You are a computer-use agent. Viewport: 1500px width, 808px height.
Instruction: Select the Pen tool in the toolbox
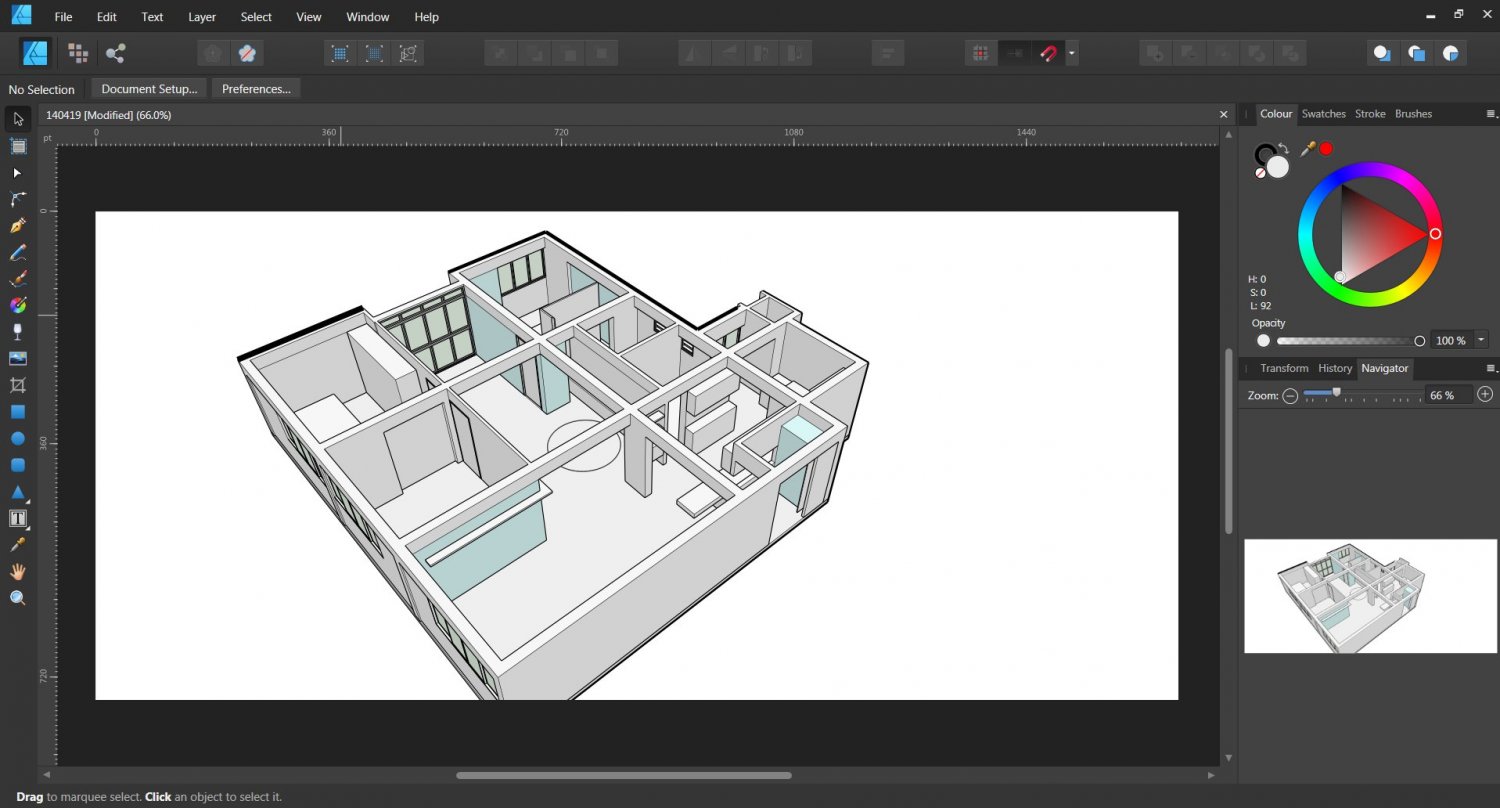(x=18, y=226)
